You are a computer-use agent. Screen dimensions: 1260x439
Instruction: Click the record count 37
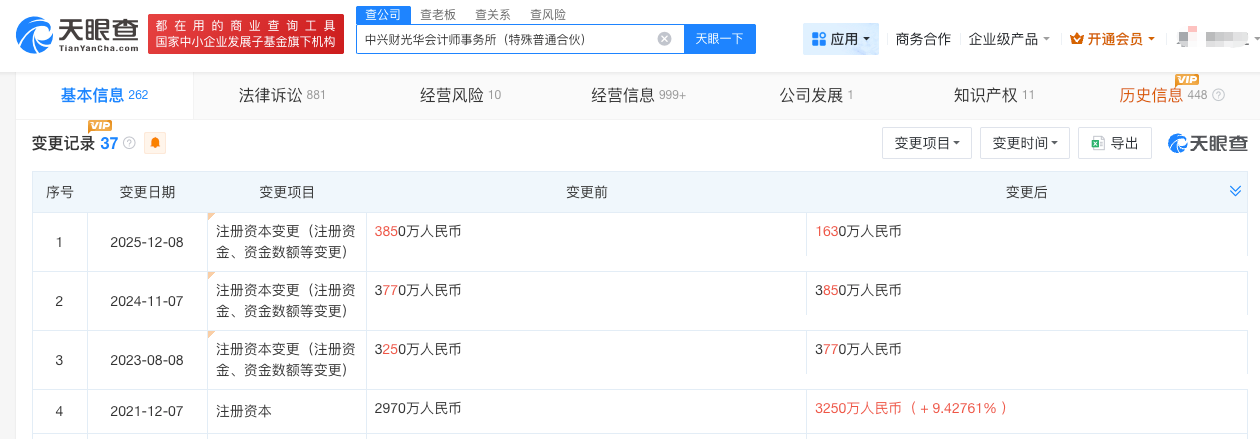click(x=109, y=143)
